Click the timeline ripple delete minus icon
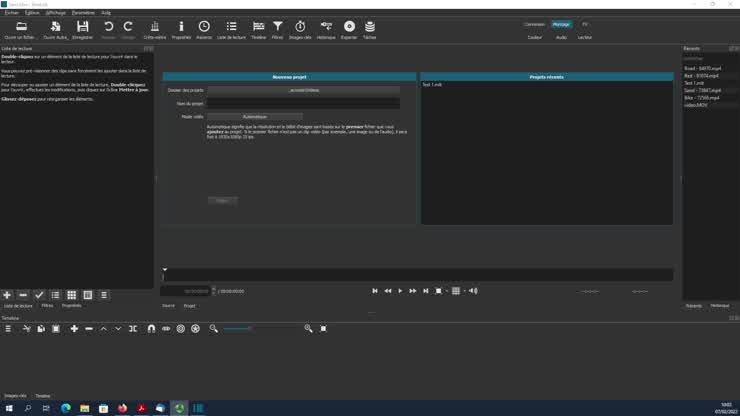Viewport: 740px width, 416px height. click(89, 328)
